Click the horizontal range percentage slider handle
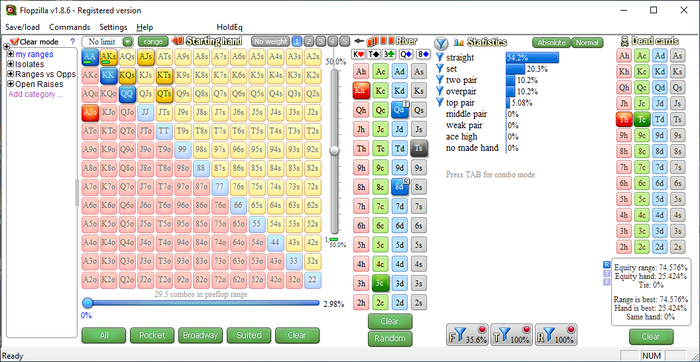700x362 pixels. (x=88, y=304)
